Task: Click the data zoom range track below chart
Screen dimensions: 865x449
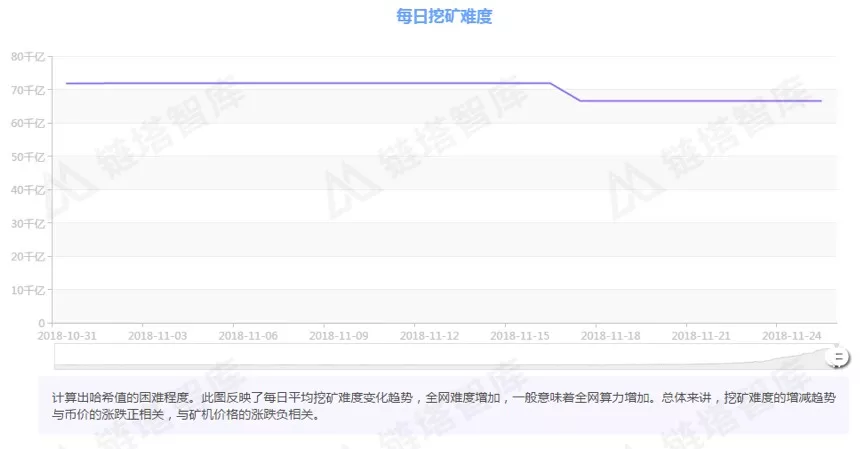Action: (445, 357)
